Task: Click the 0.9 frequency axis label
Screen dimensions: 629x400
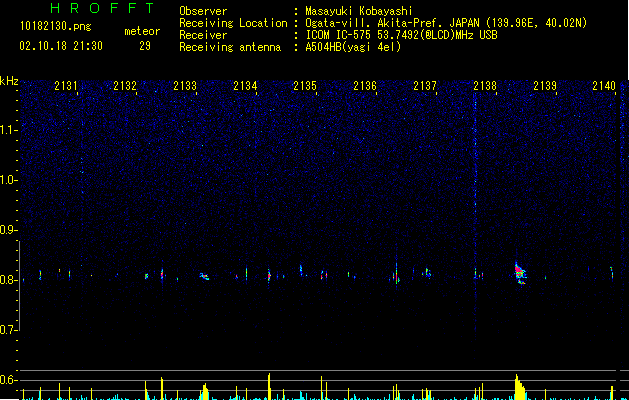Action: tap(8, 230)
